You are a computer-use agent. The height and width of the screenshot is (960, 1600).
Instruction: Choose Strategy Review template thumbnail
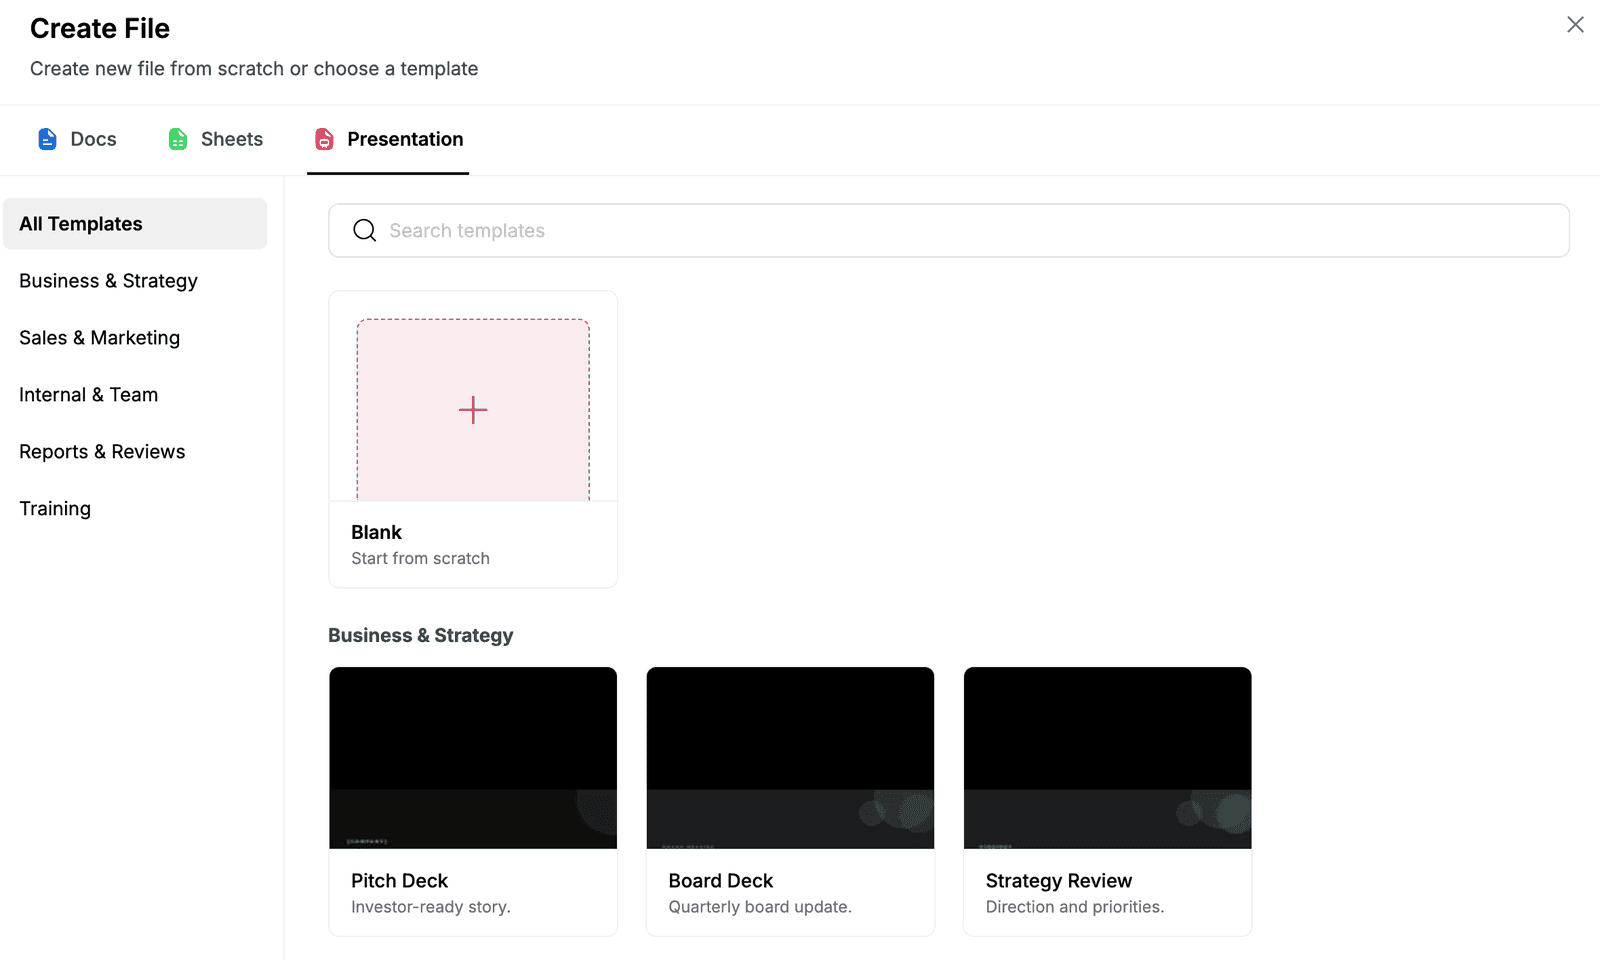coord(1108,758)
